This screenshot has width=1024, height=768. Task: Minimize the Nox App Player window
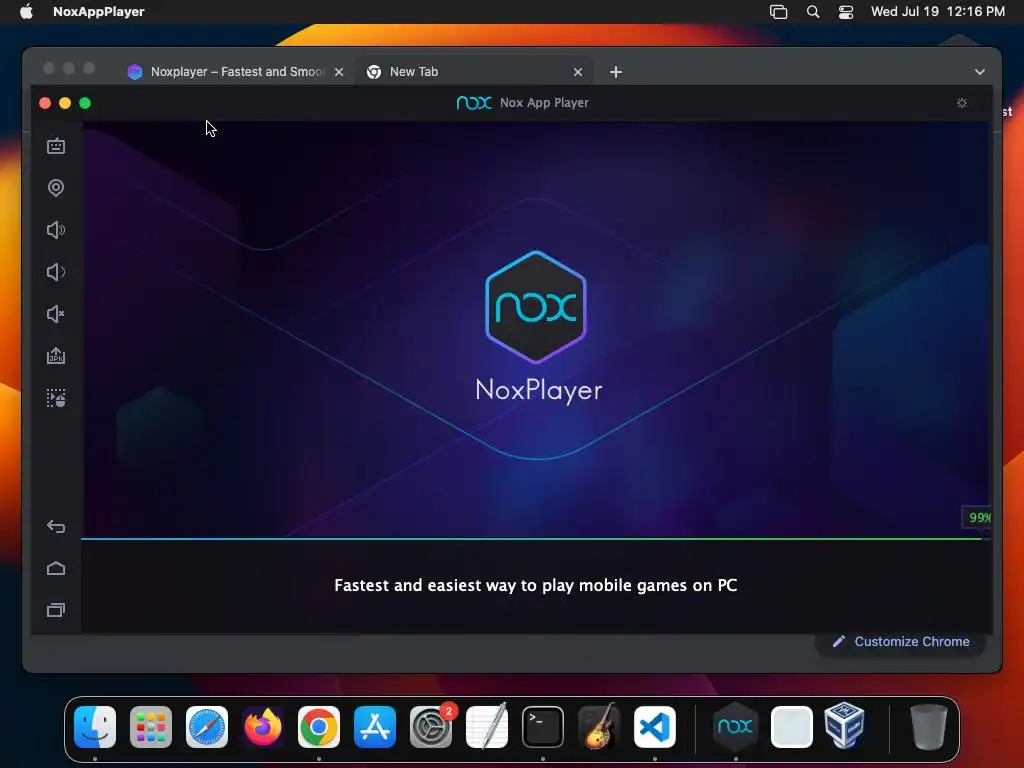click(65, 103)
